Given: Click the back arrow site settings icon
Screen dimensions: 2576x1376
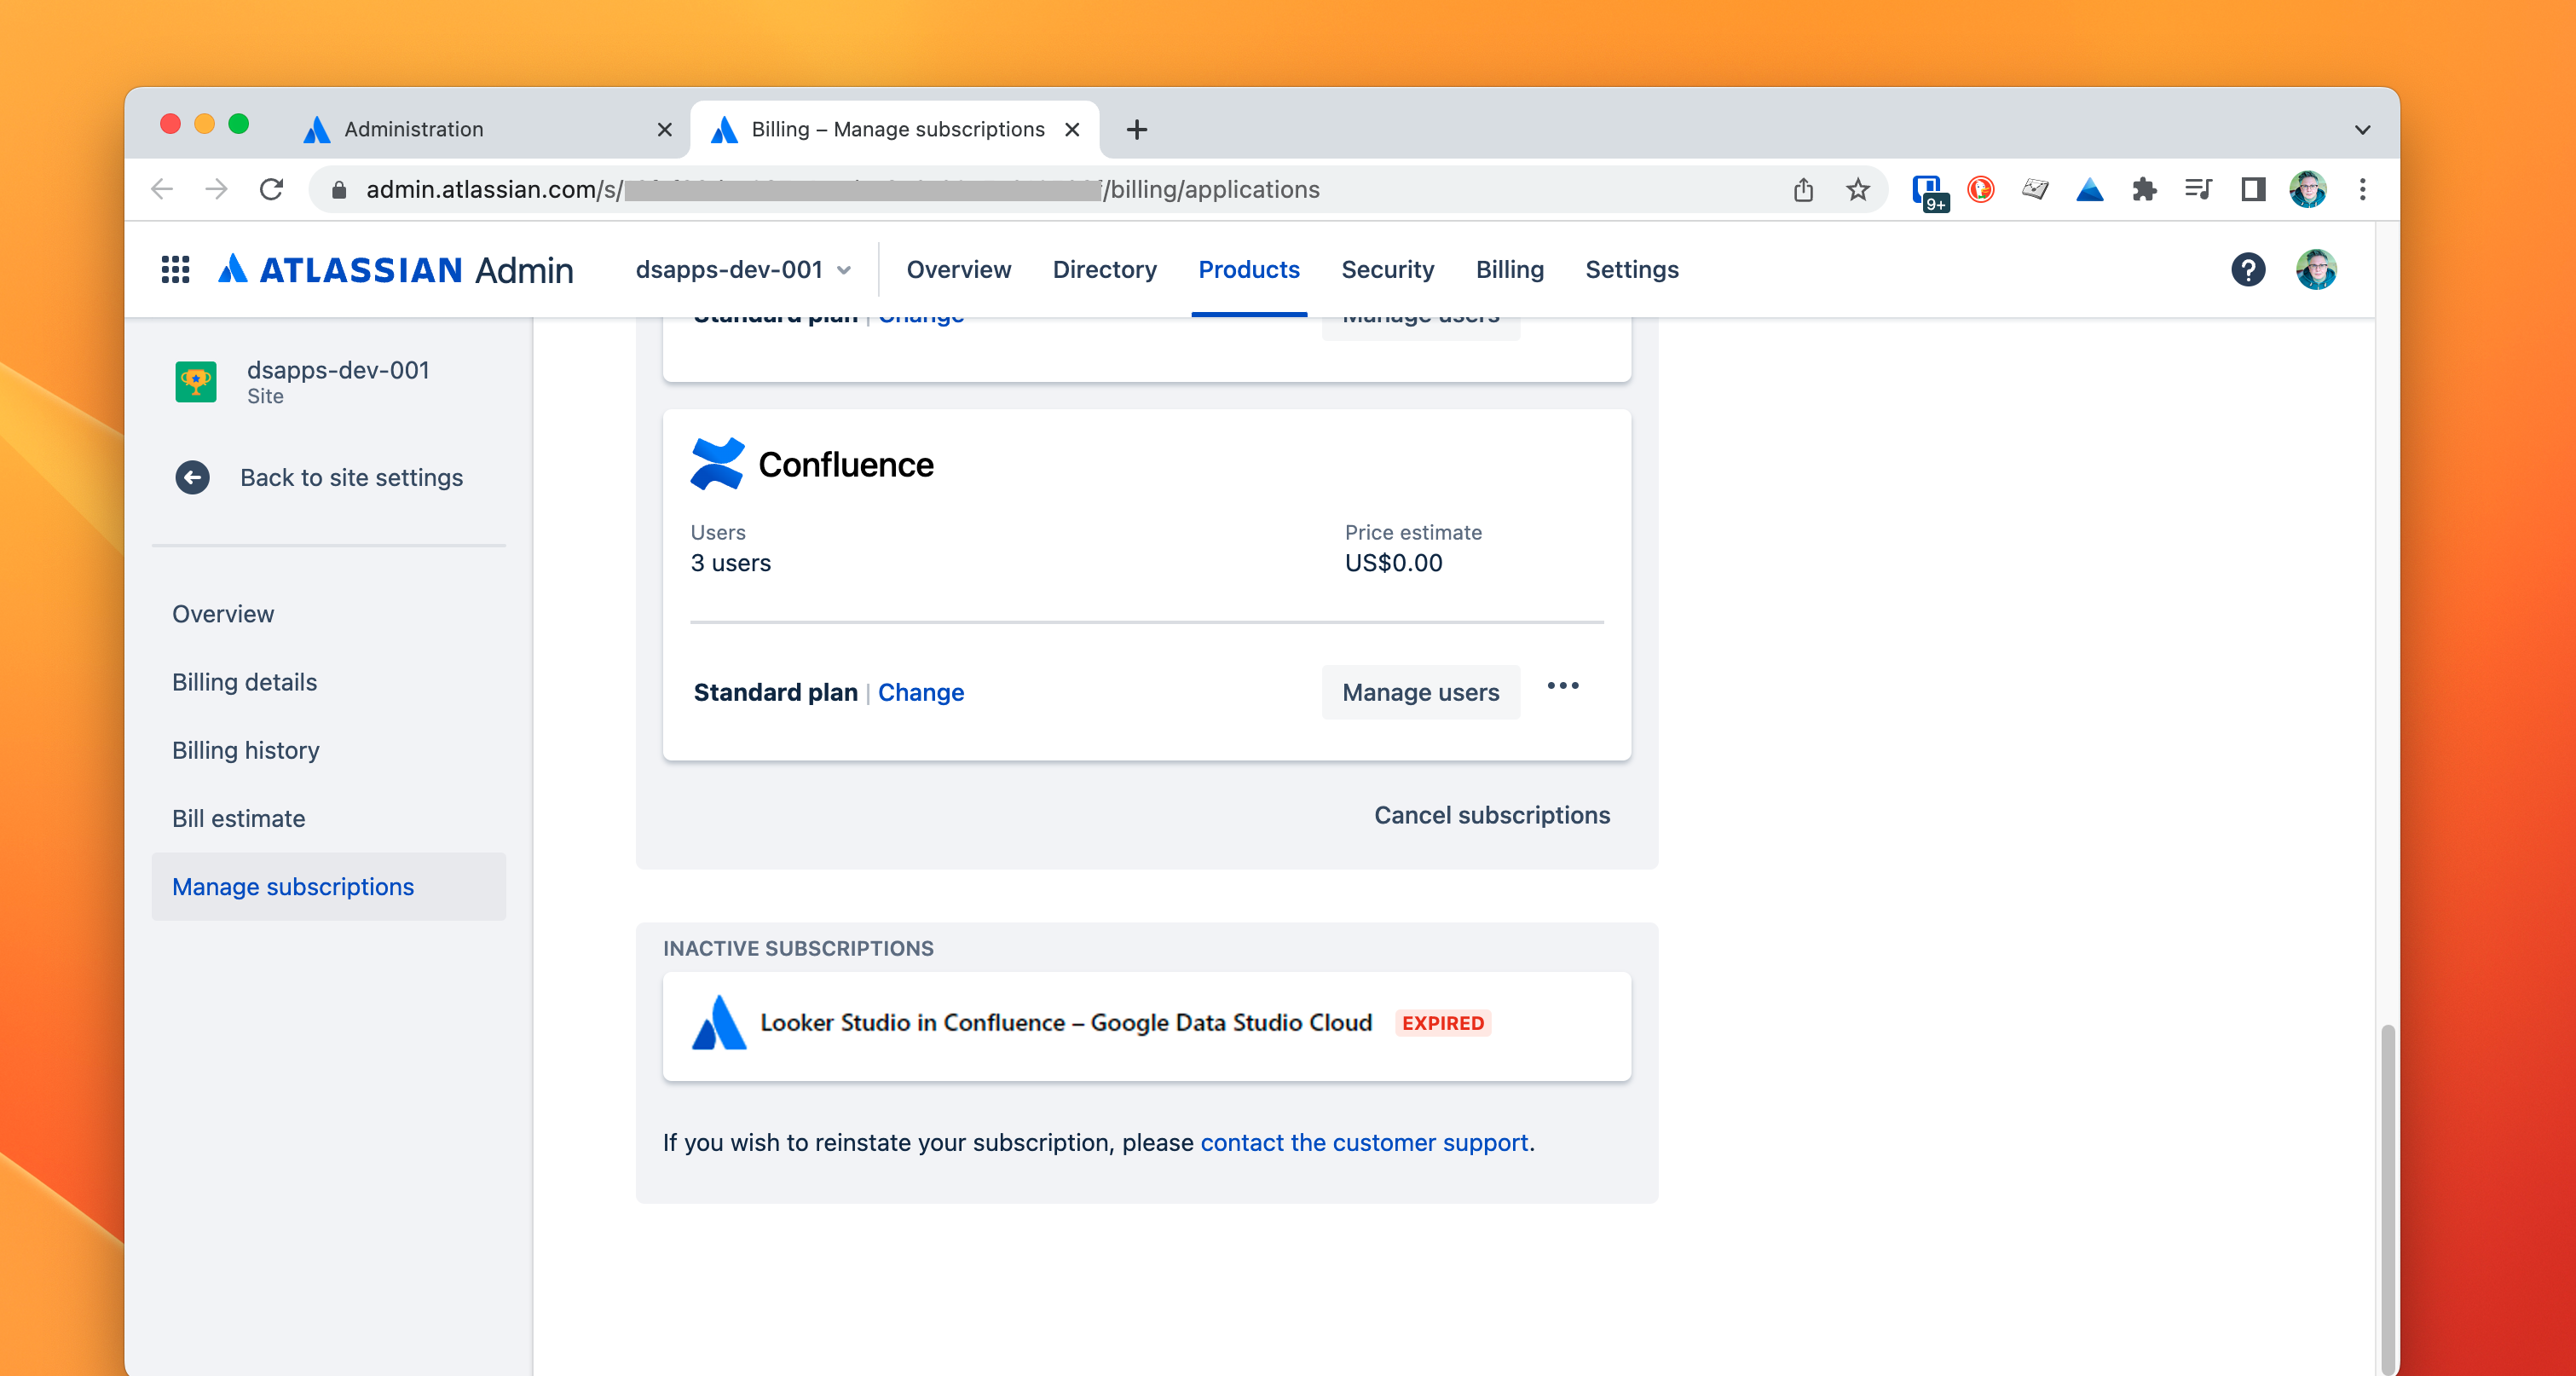Looking at the screenshot, I should pyautogui.click(x=193, y=477).
